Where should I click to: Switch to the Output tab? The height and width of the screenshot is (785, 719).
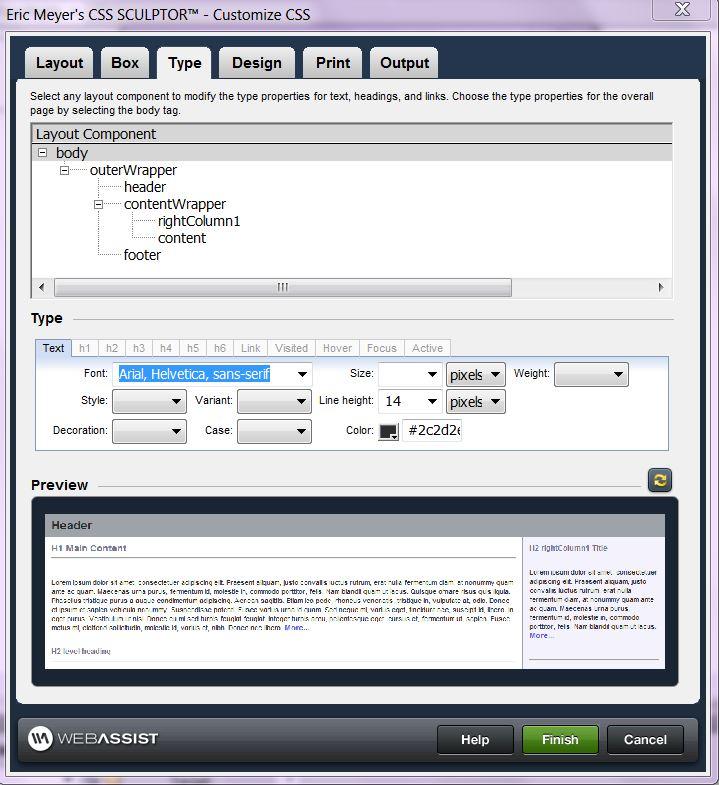point(404,63)
